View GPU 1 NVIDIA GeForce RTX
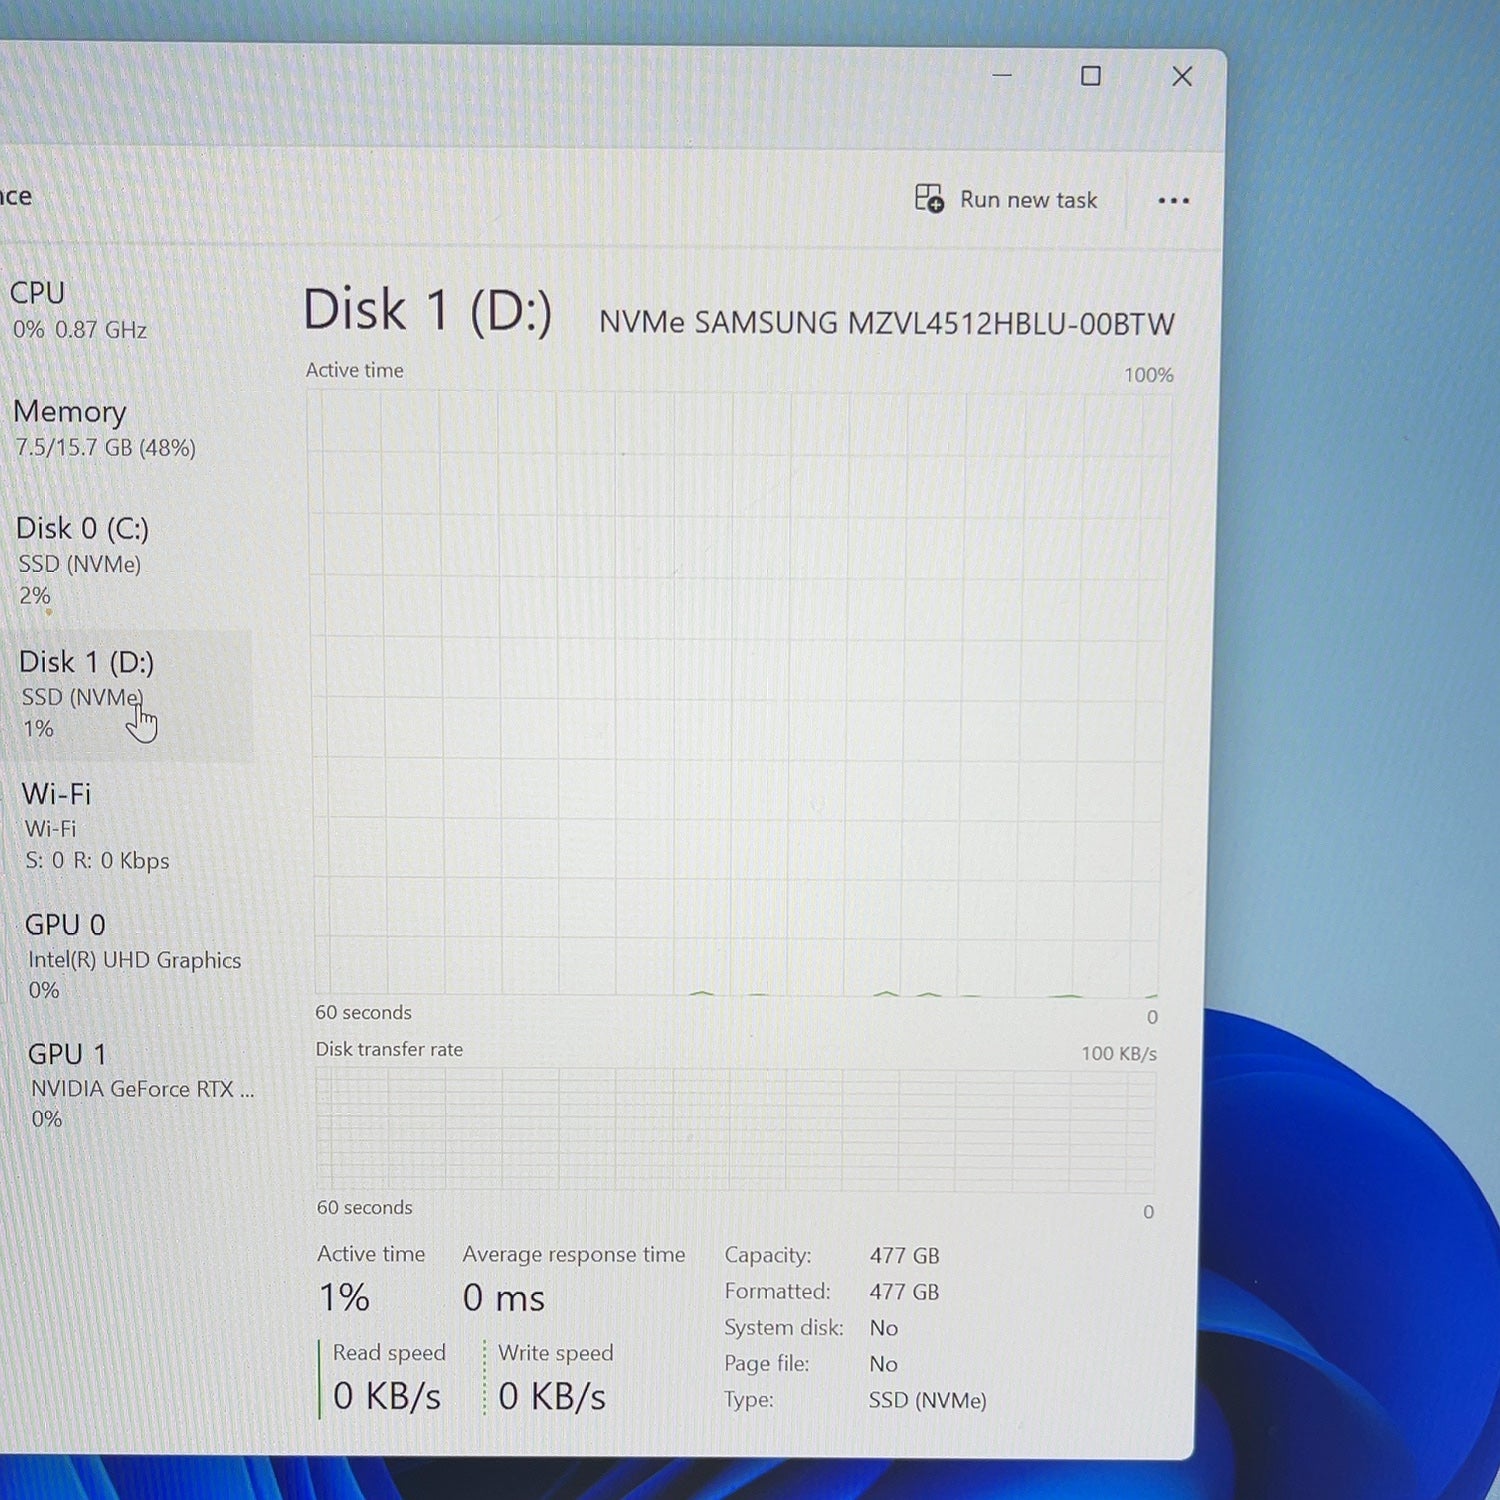Viewport: 1500px width, 1500px height. pos(140,1086)
